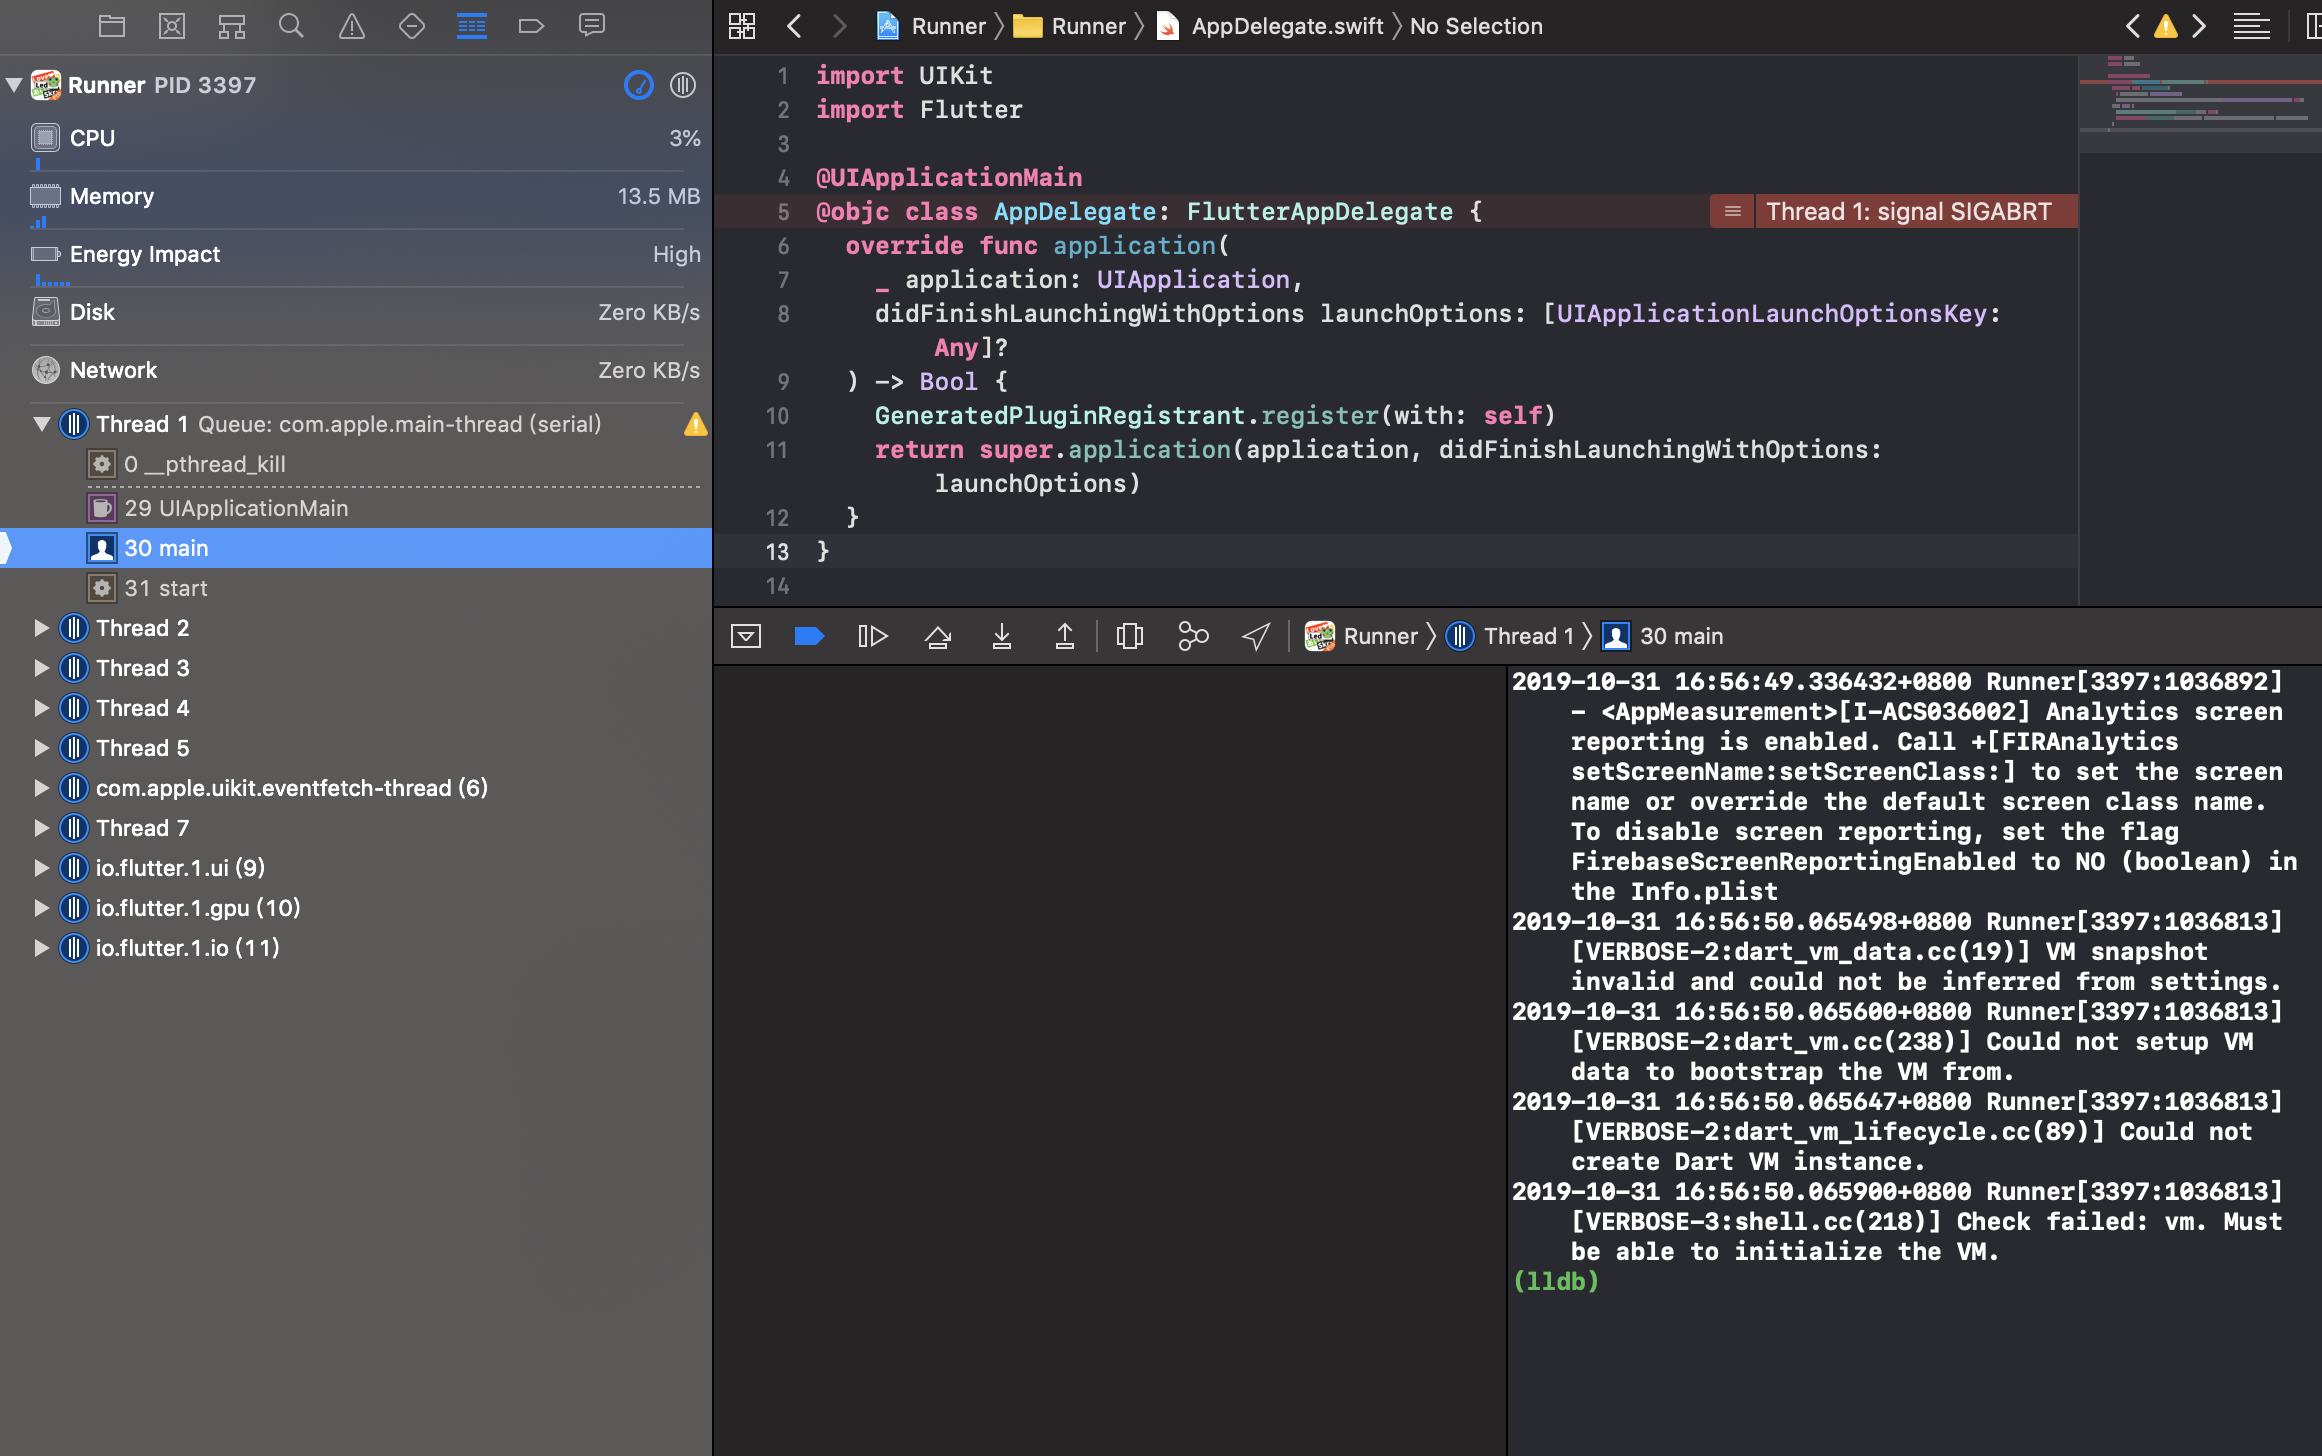Viewport: 2322px width, 1456px height.
Task: Go back in editor history
Action: [794, 26]
